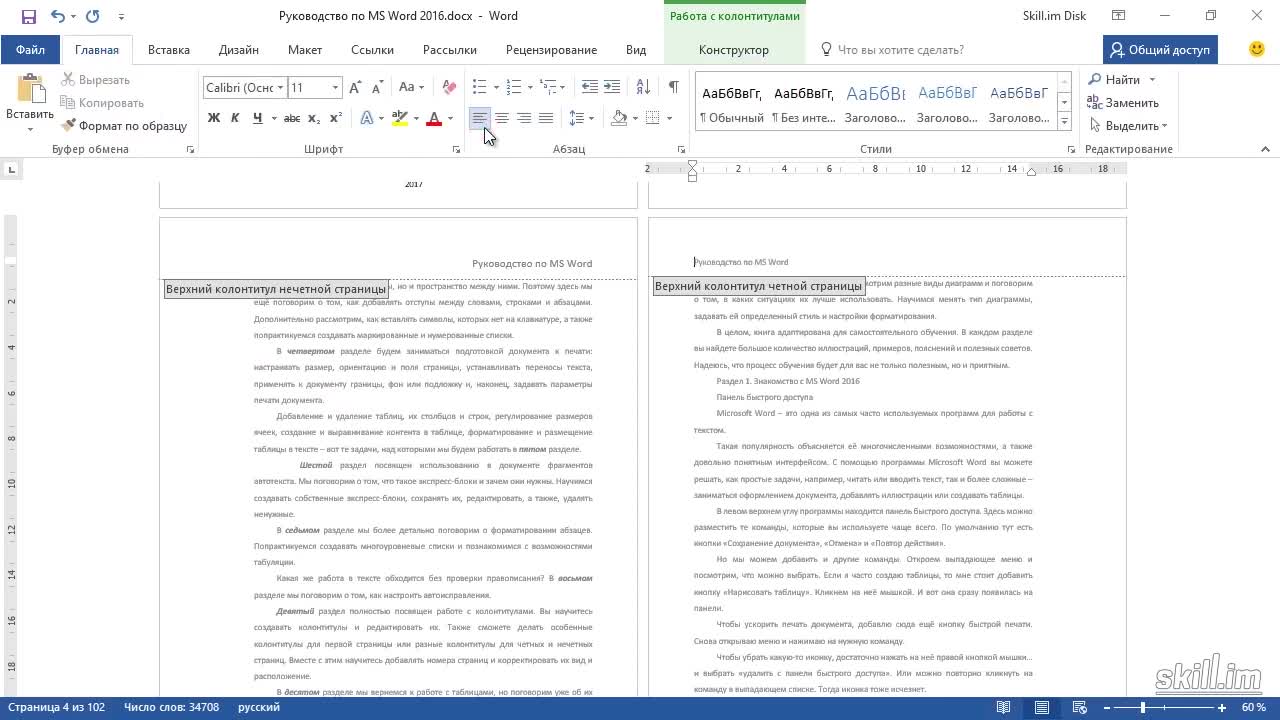
Task: Select Print Layout view in status bar
Action: tap(1041, 708)
